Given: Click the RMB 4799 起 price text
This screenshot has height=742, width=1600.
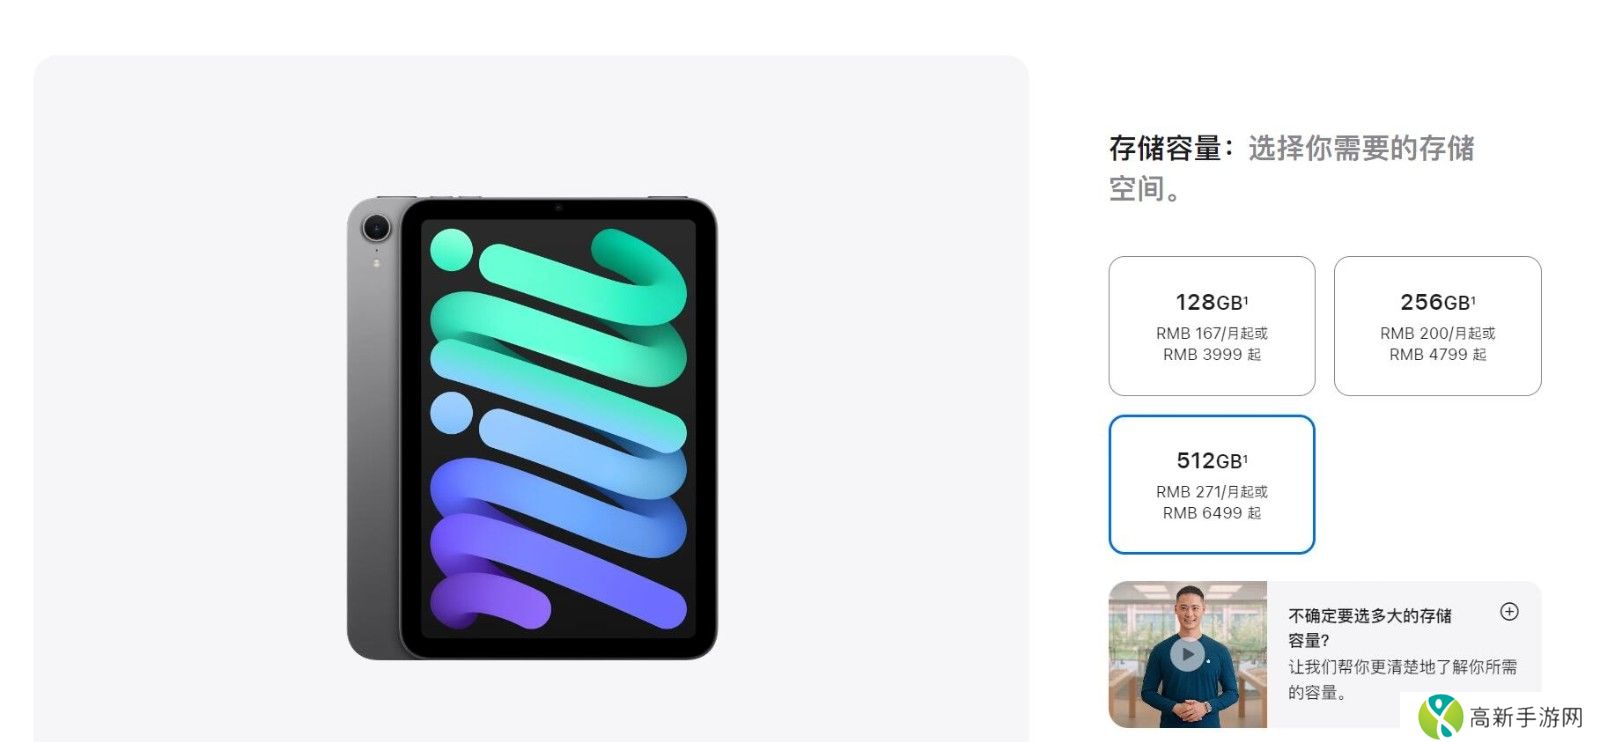Looking at the screenshot, I should click(x=1437, y=354).
